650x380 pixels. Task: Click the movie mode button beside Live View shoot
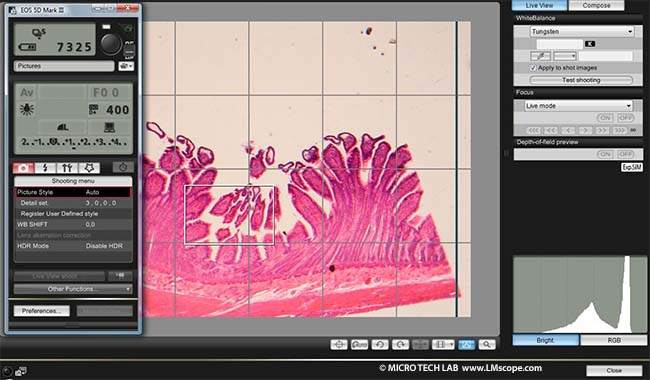click(120, 276)
